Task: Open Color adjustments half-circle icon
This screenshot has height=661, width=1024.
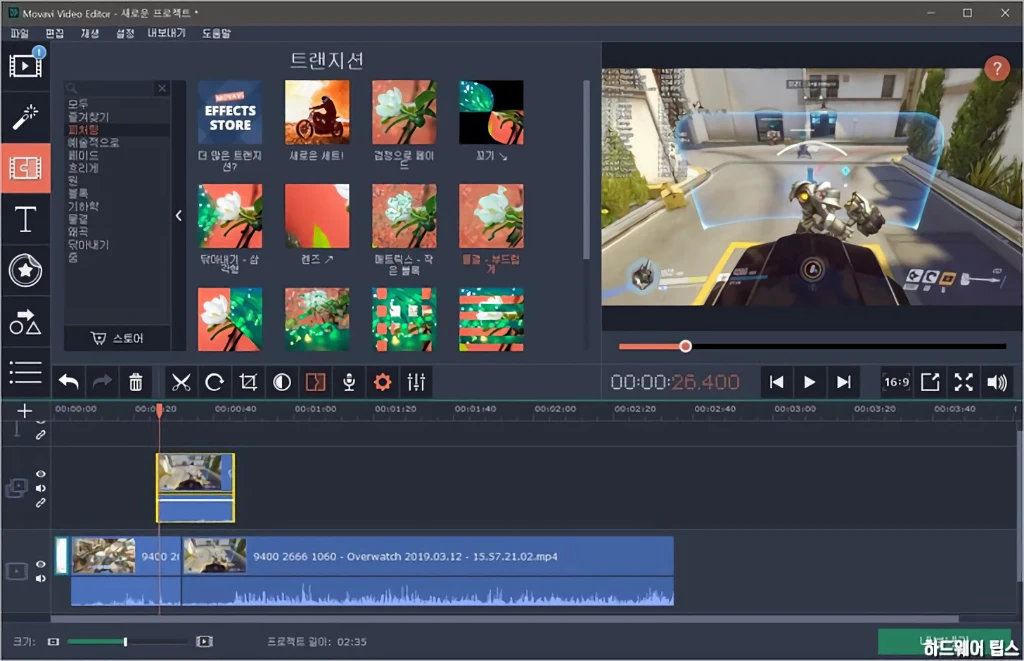Action: [x=282, y=382]
